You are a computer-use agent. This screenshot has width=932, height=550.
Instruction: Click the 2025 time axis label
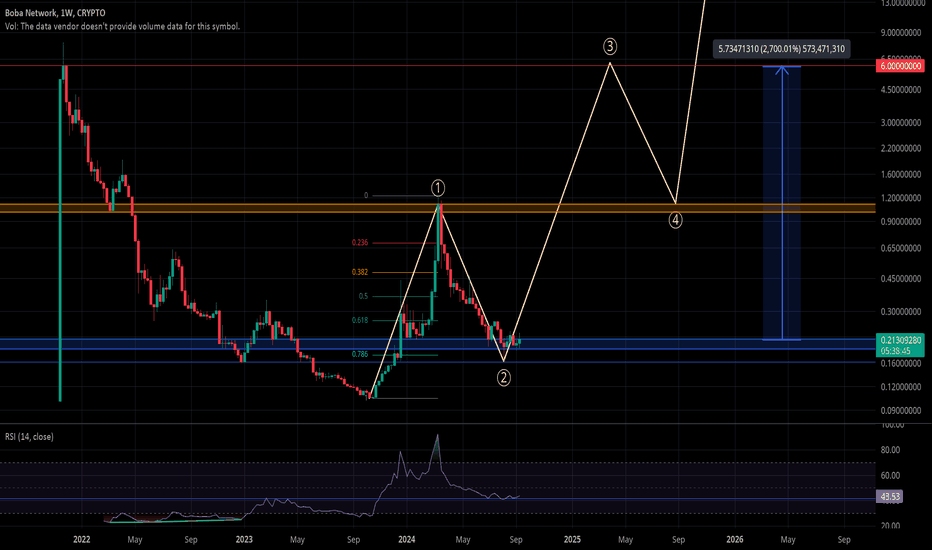[572, 539]
